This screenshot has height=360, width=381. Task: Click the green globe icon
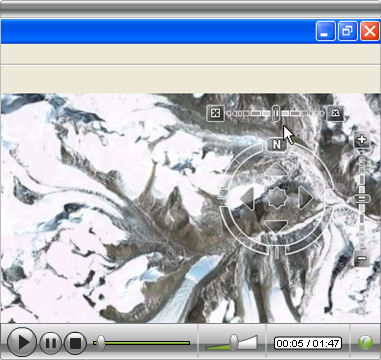click(365, 342)
